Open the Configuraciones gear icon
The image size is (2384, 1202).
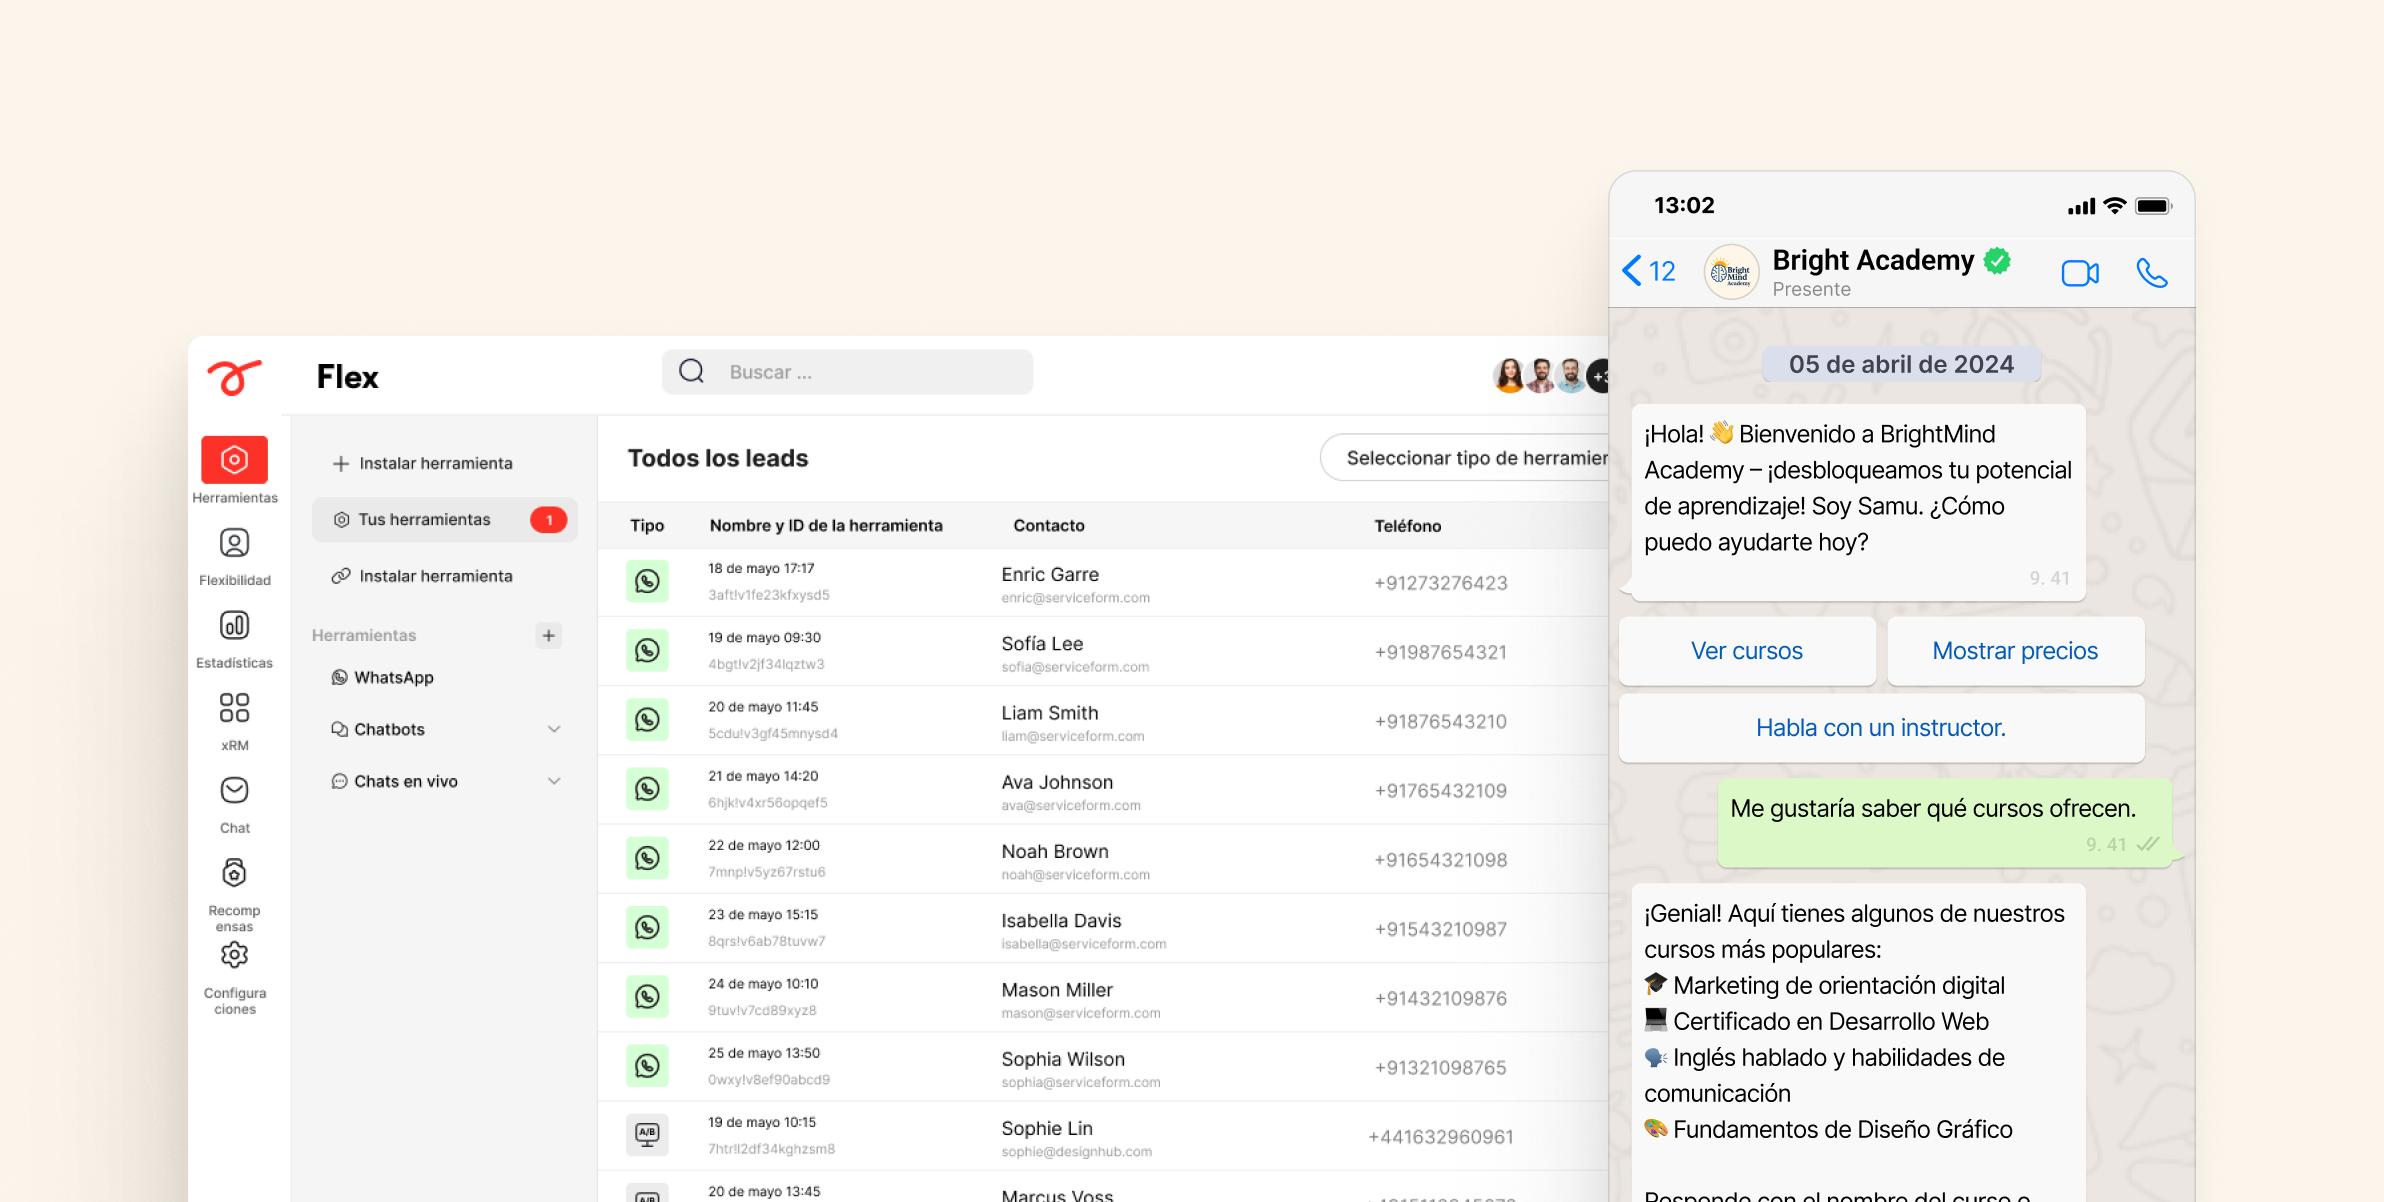point(234,955)
